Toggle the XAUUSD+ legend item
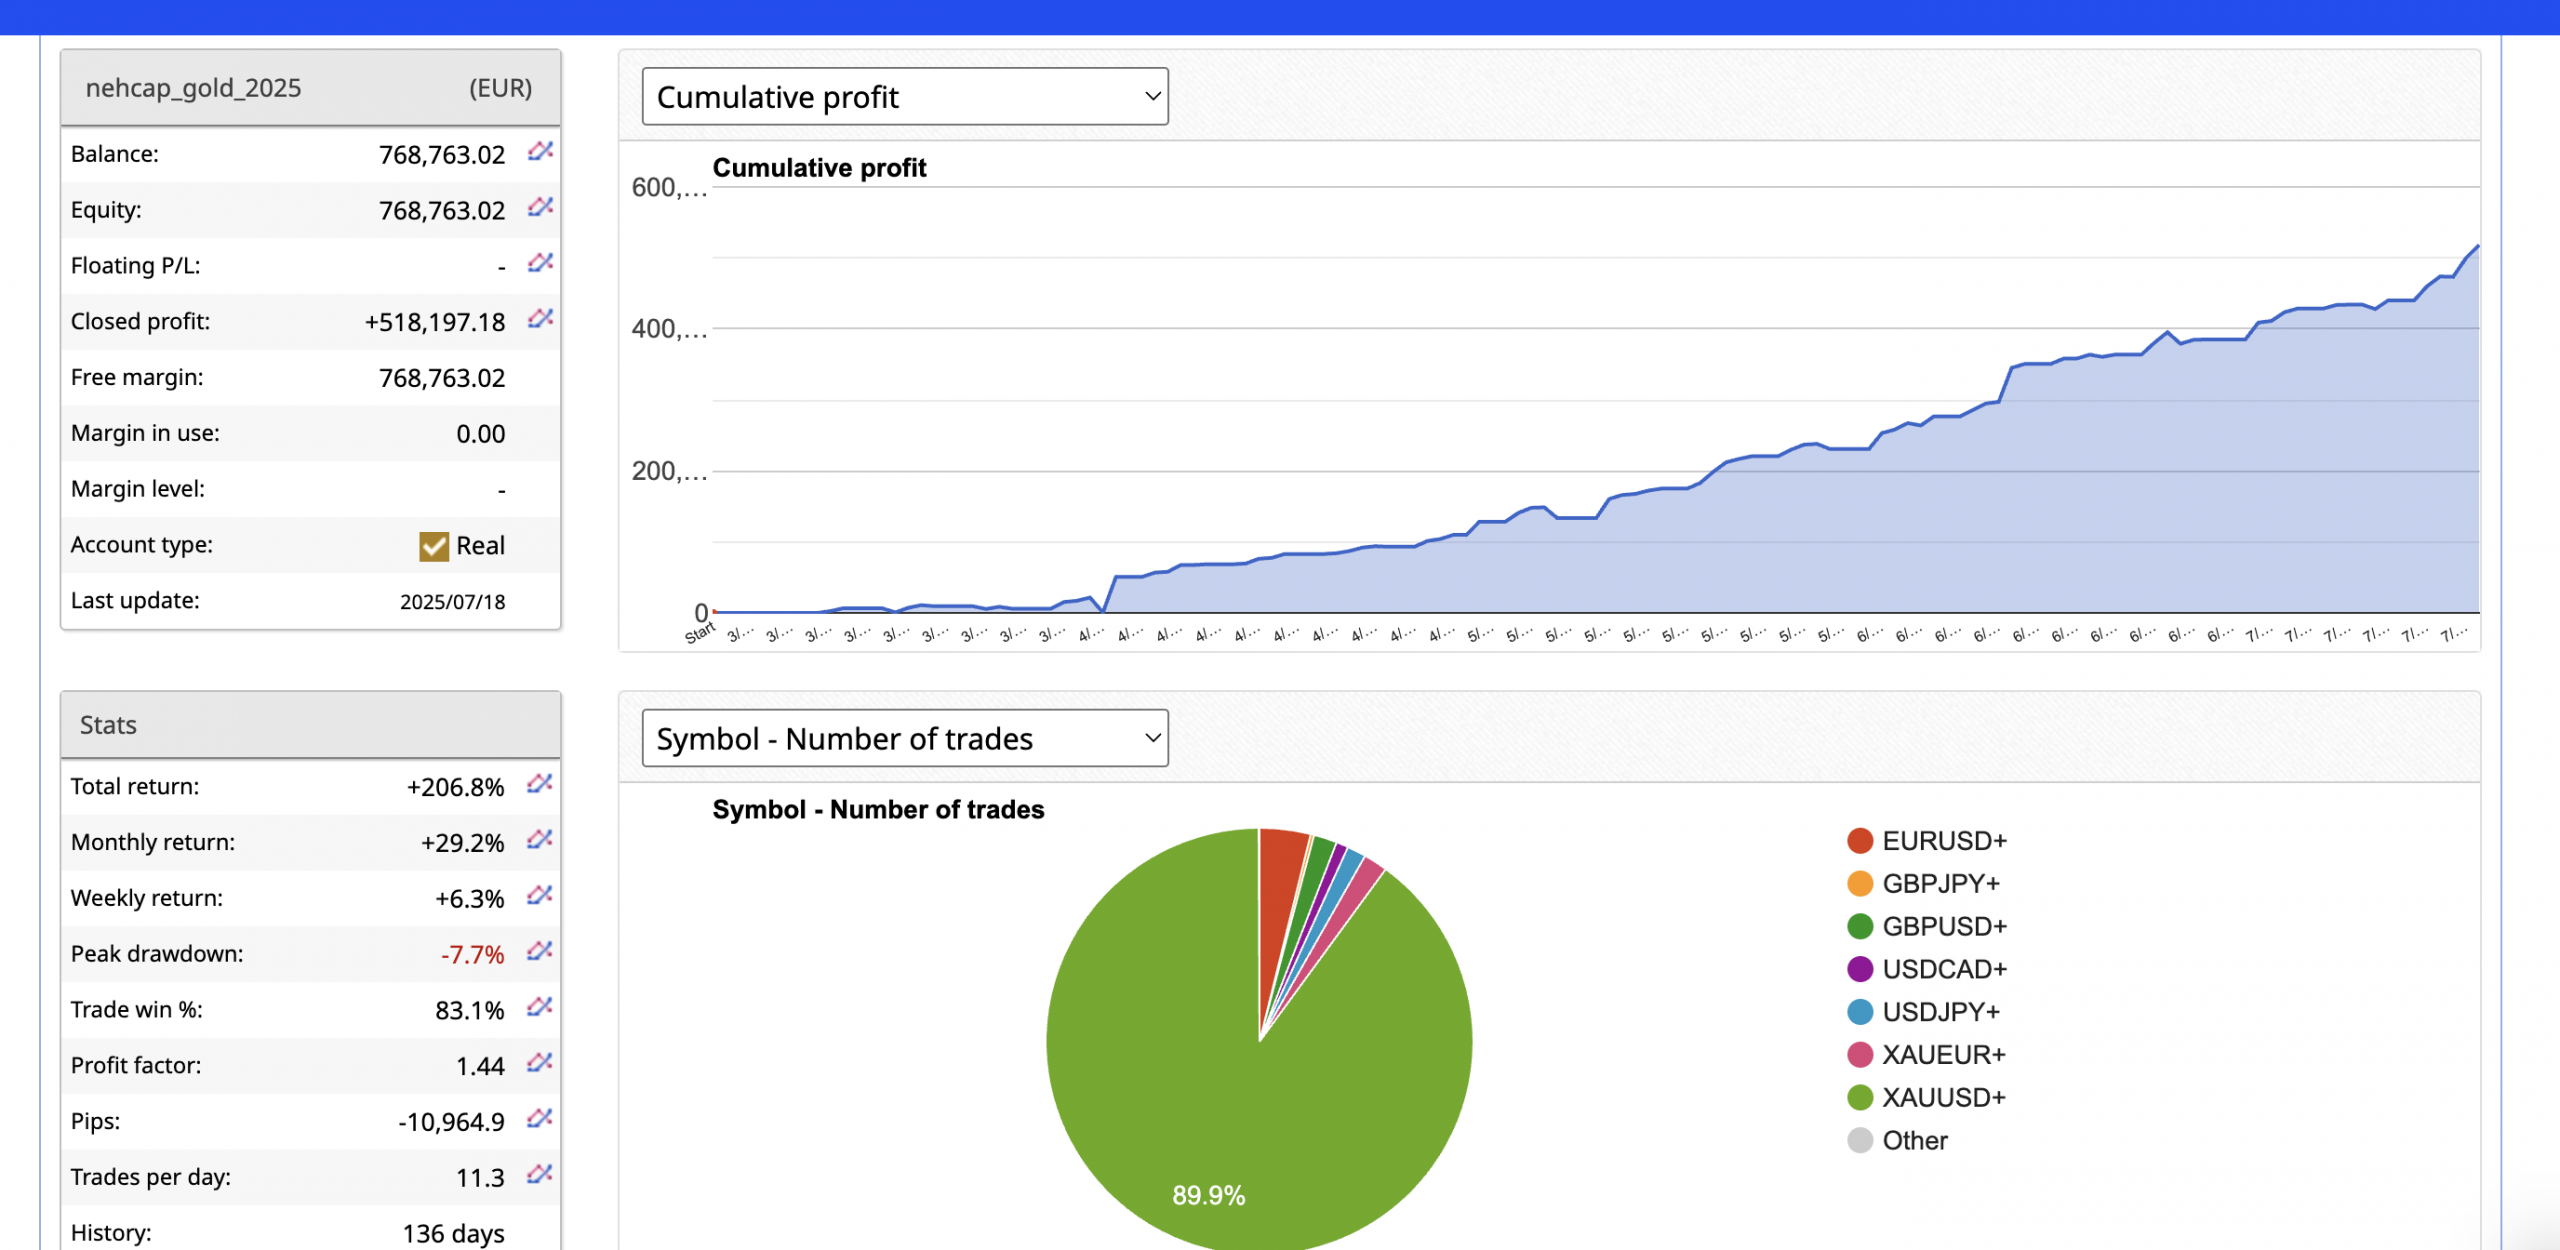Viewport: 2560px width, 1250px height. (x=1943, y=1098)
